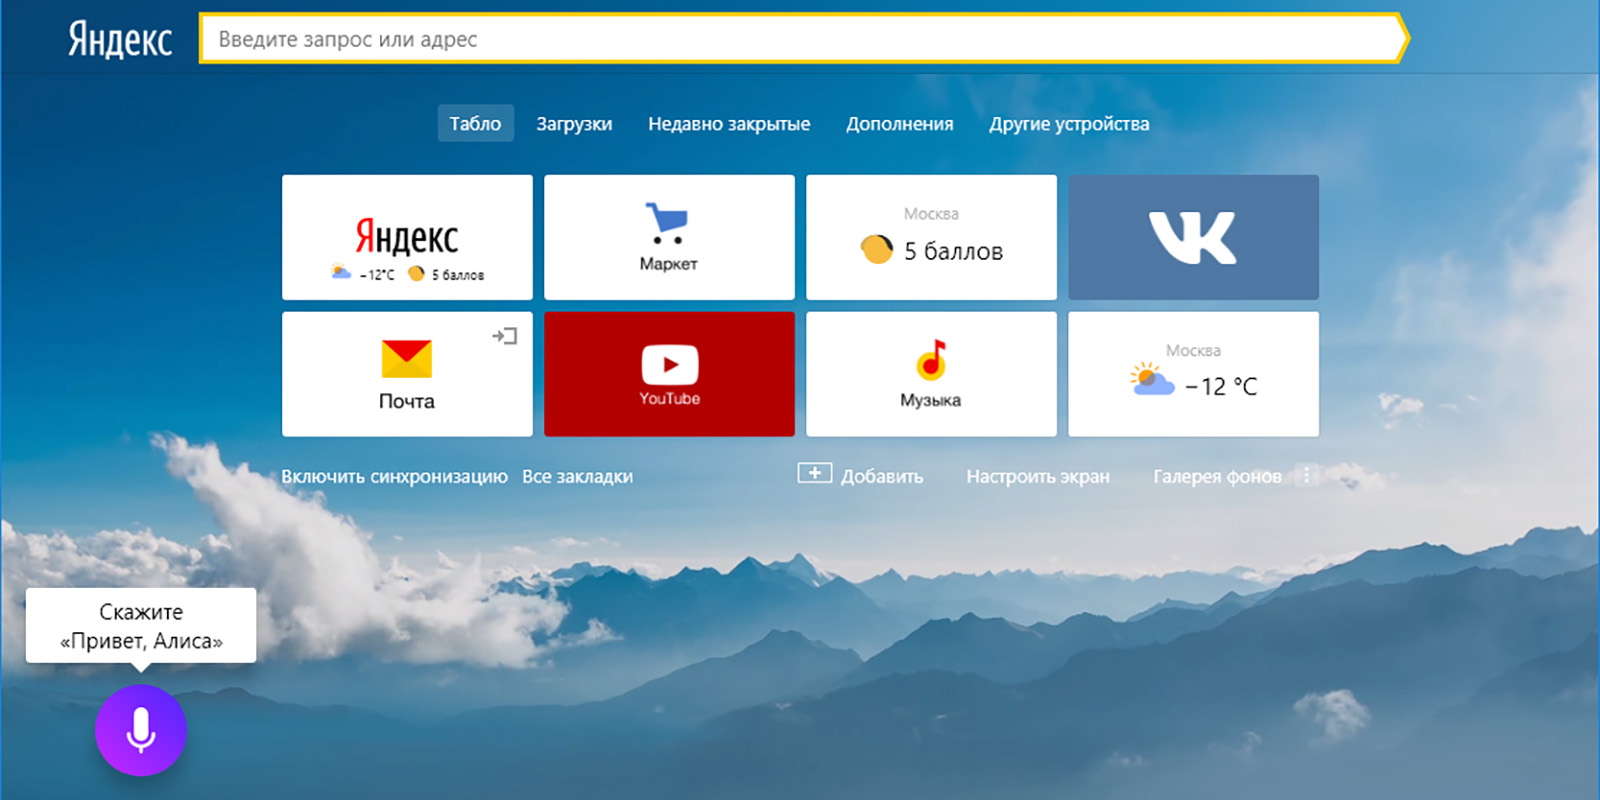Click 5 баллов traffic indicator on Яндекс tile
Image resolution: width=1600 pixels, height=800 pixels.
coord(447,274)
